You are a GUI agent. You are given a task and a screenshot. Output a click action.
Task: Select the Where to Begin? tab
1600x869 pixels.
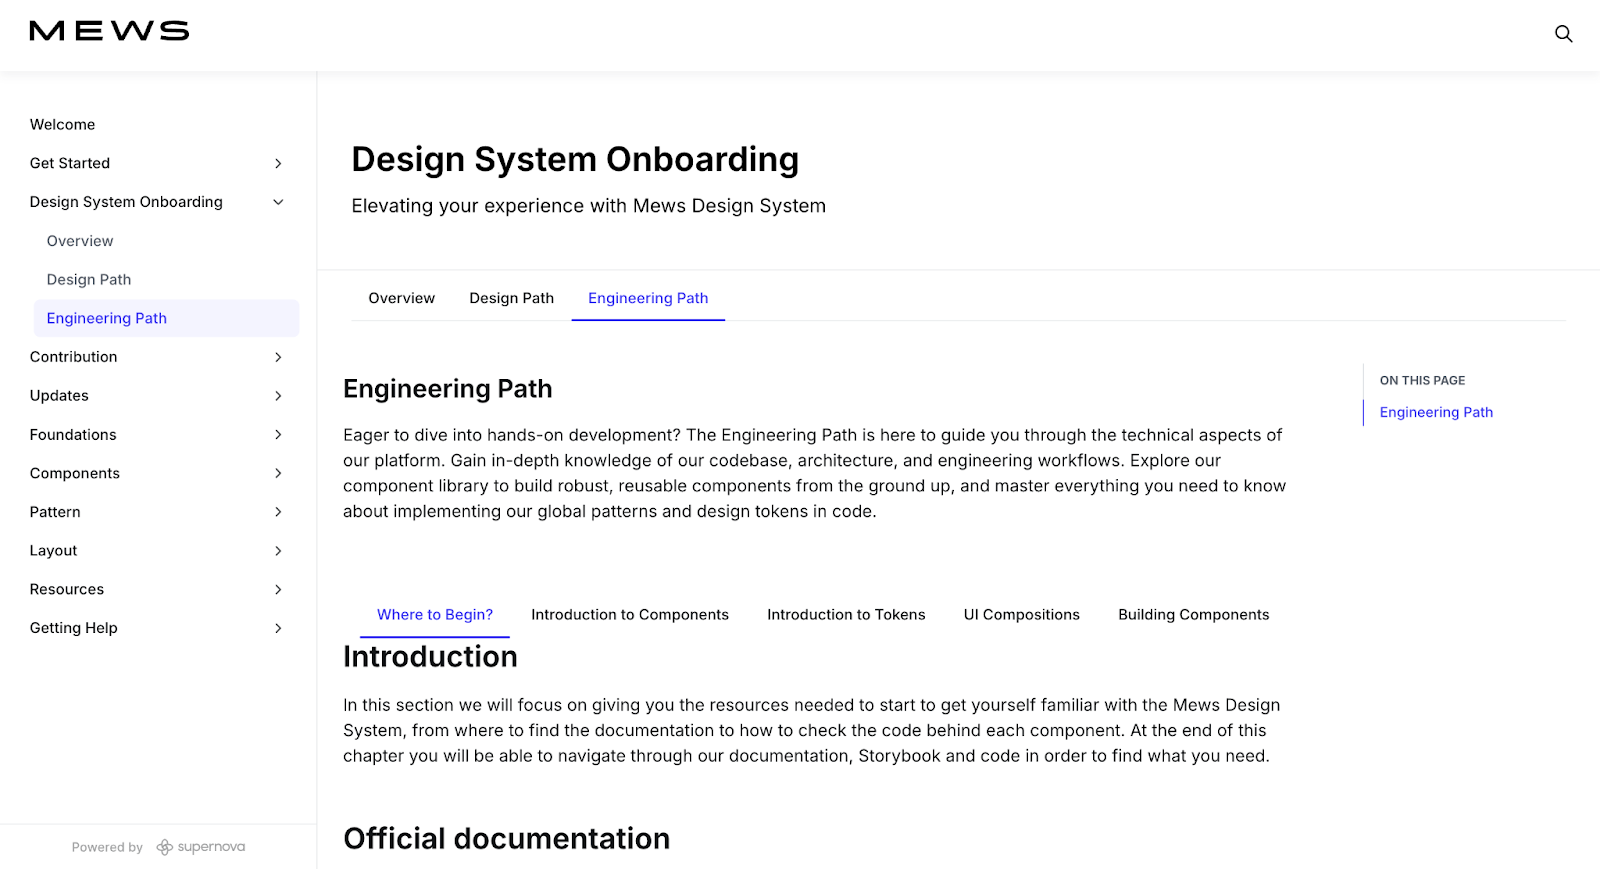435,615
